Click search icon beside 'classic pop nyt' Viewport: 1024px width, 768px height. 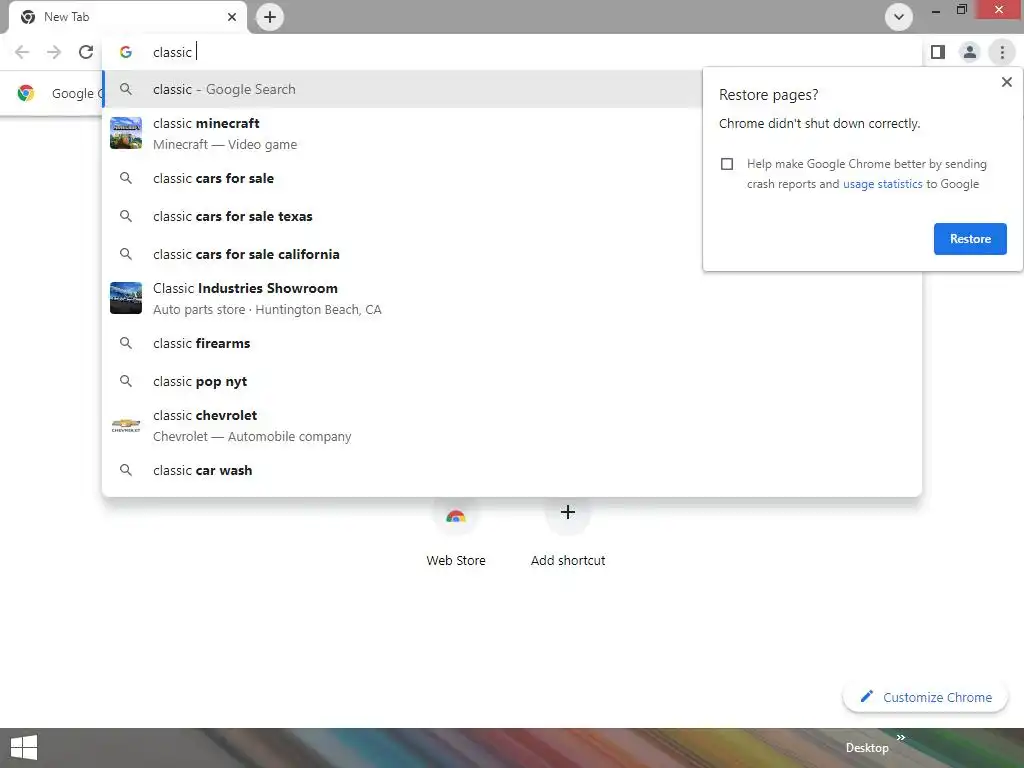(x=126, y=381)
